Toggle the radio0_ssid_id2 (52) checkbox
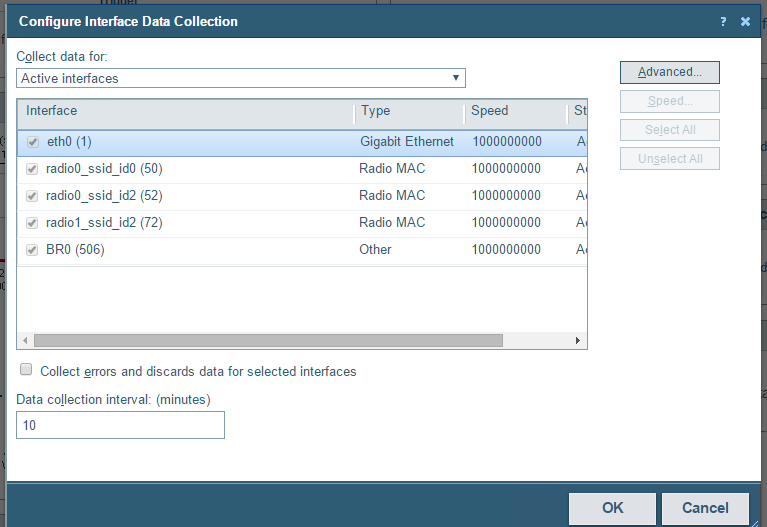 (x=32, y=196)
